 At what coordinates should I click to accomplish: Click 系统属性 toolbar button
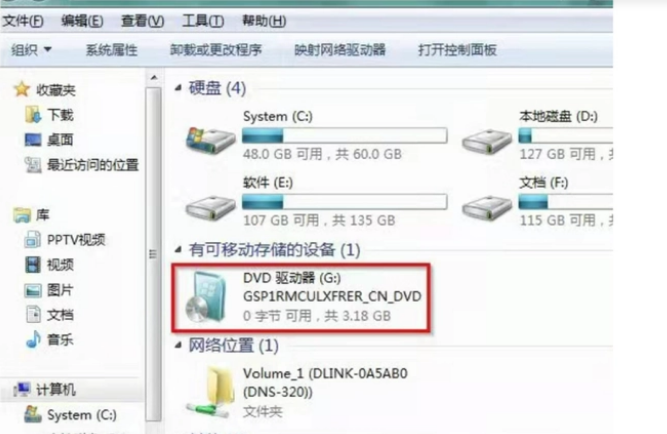tap(111, 50)
